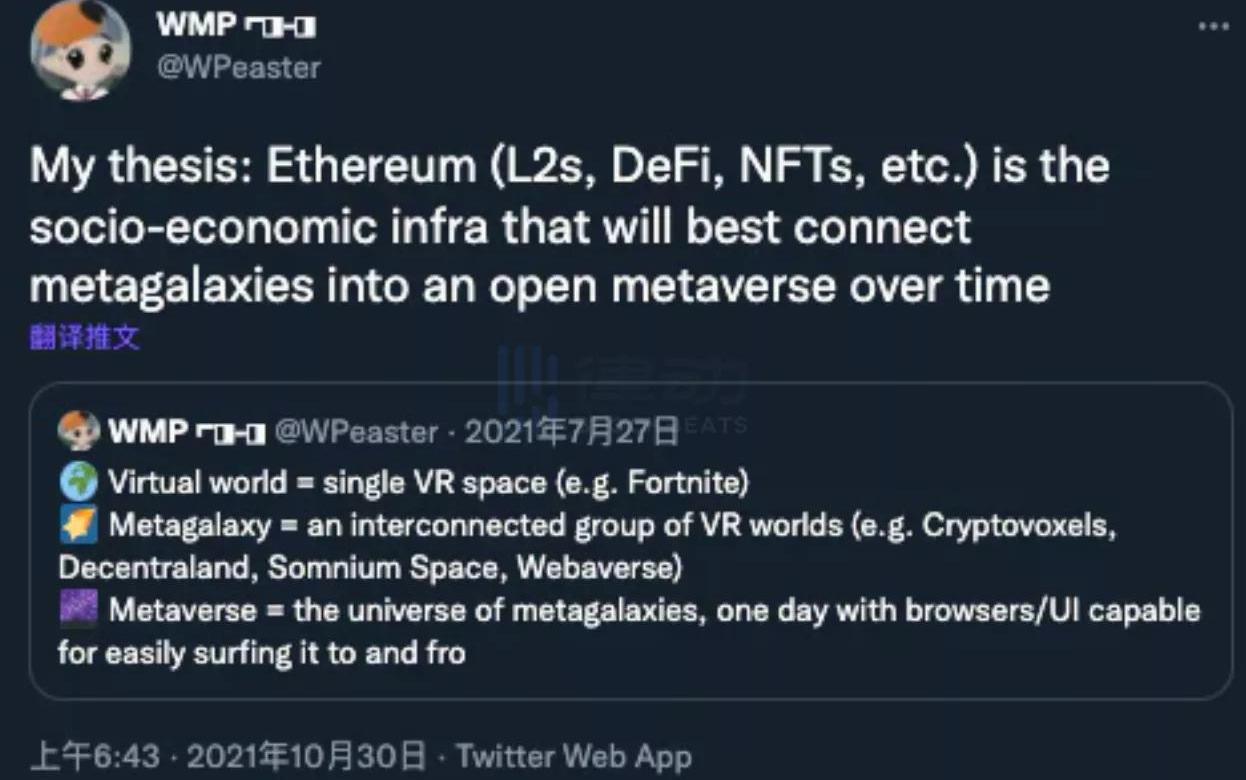The width and height of the screenshot is (1246, 780).
Task: Open the Twitter Web App source link
Action: 572,756
